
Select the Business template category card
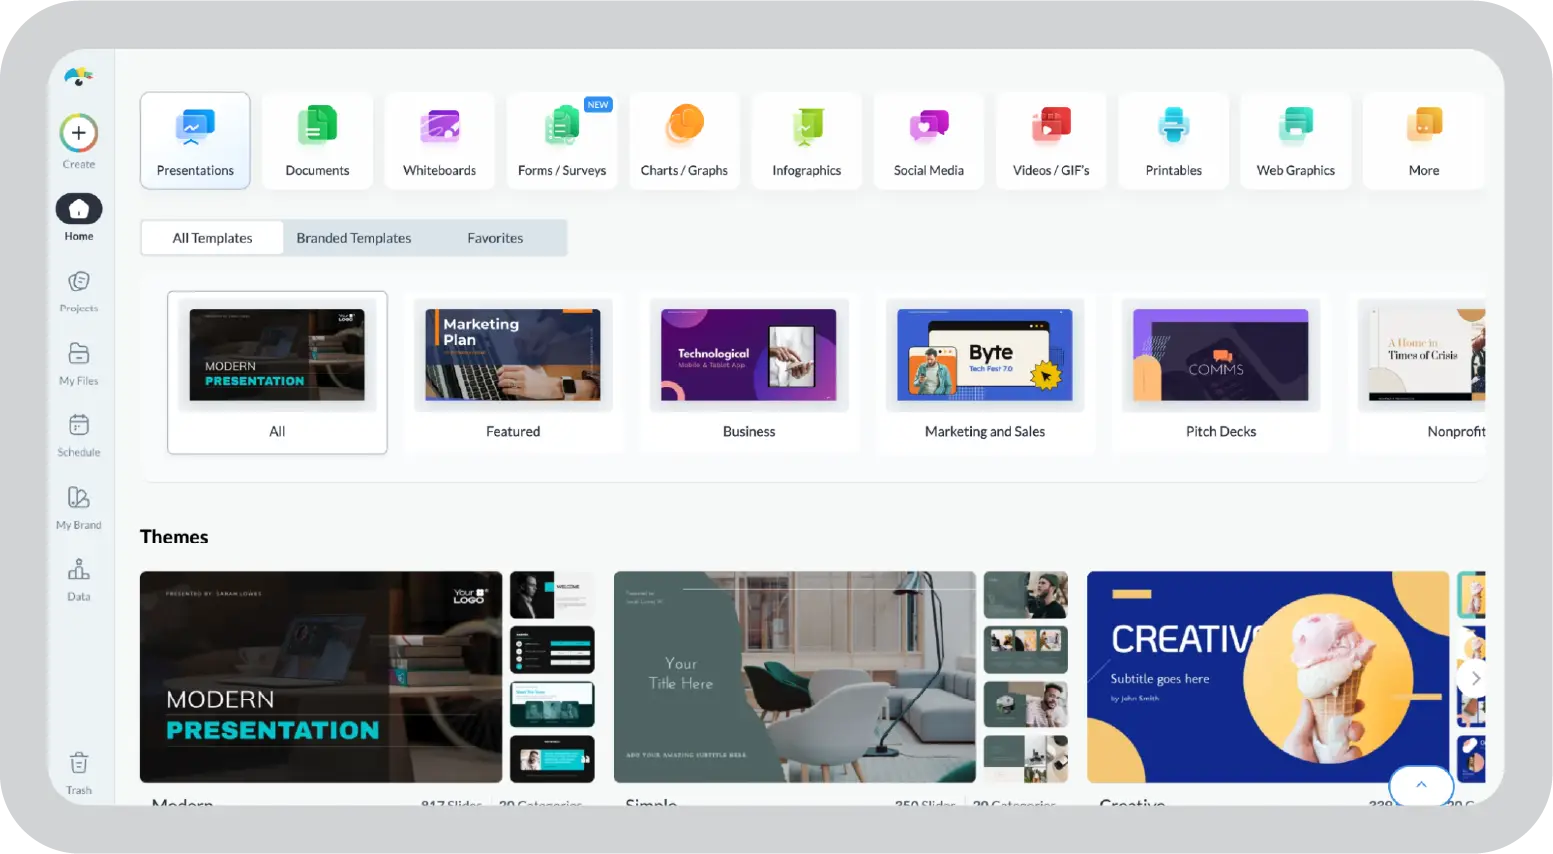point(749,372)
